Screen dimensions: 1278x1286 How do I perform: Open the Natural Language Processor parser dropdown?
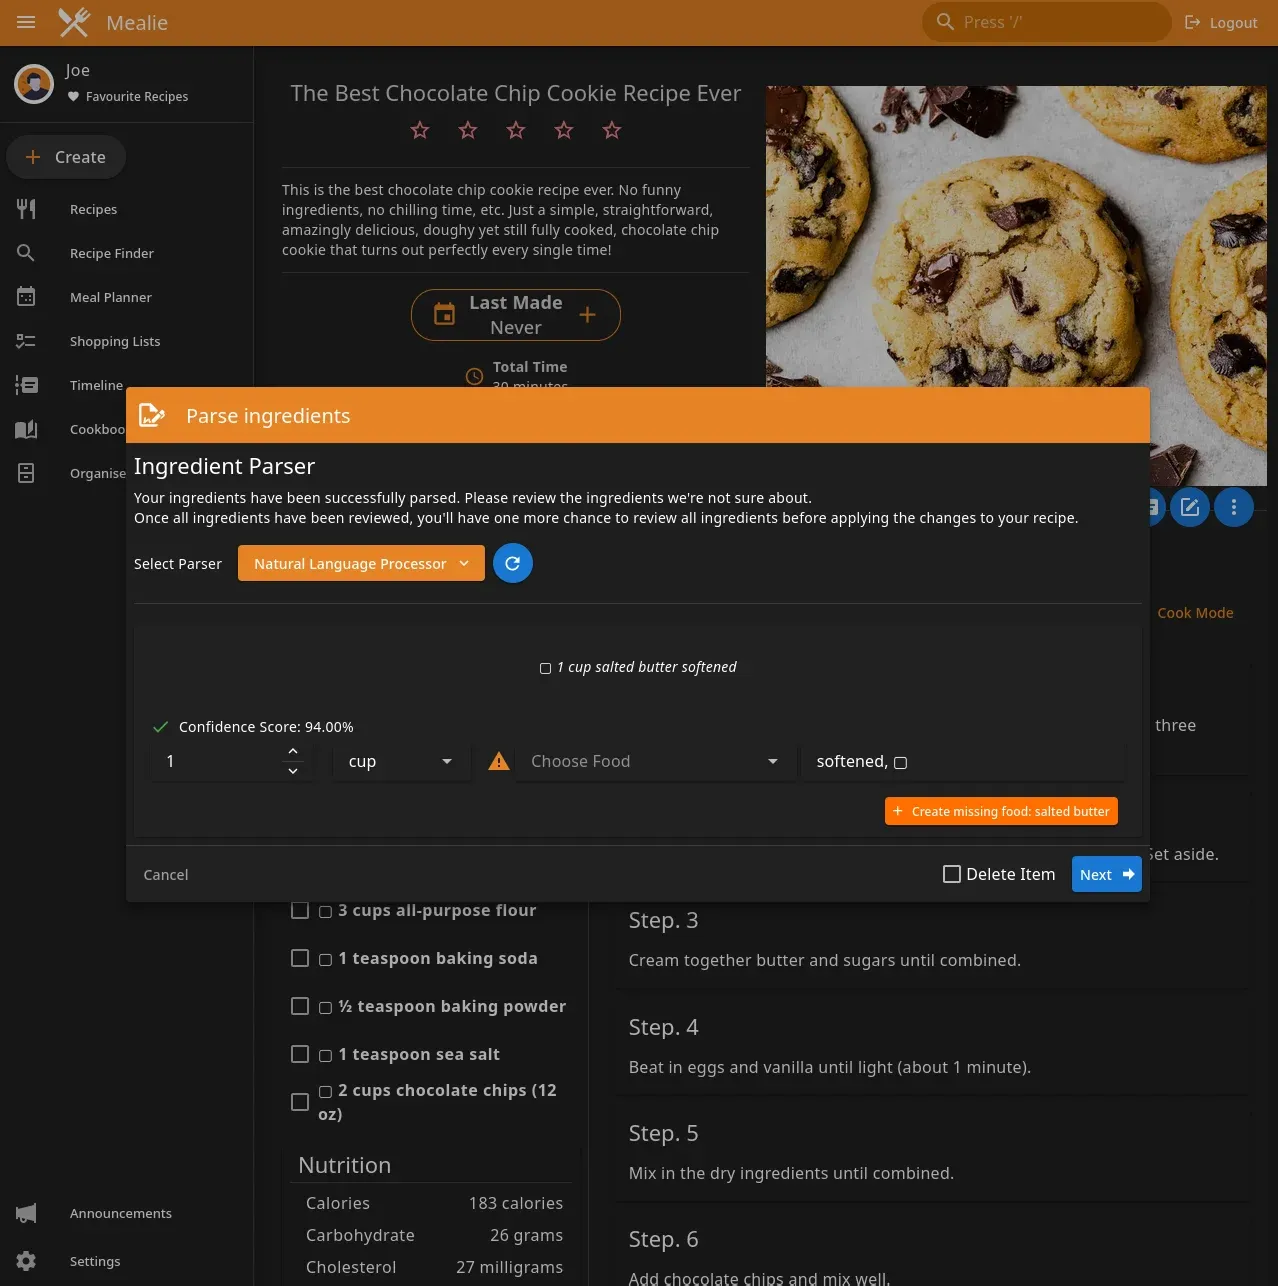pos(361,563)
